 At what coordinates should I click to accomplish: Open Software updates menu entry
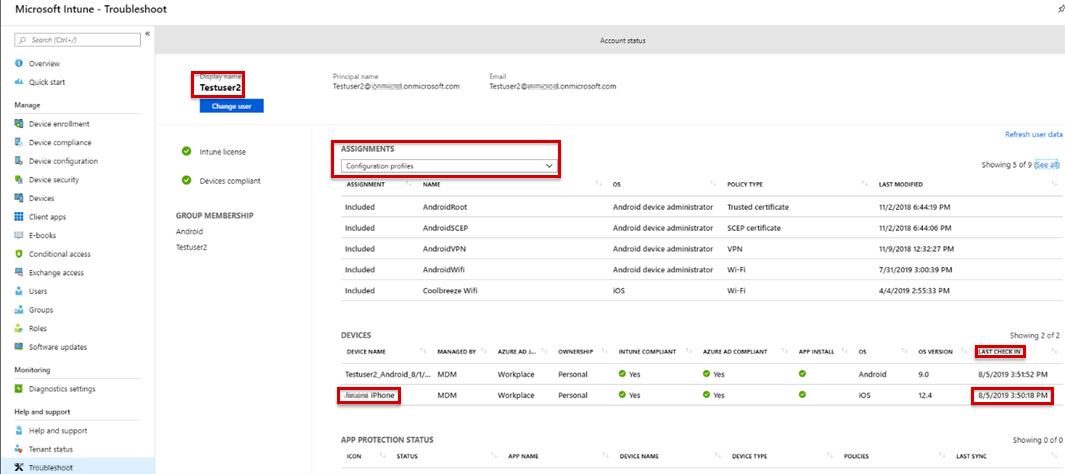(58, 347)
